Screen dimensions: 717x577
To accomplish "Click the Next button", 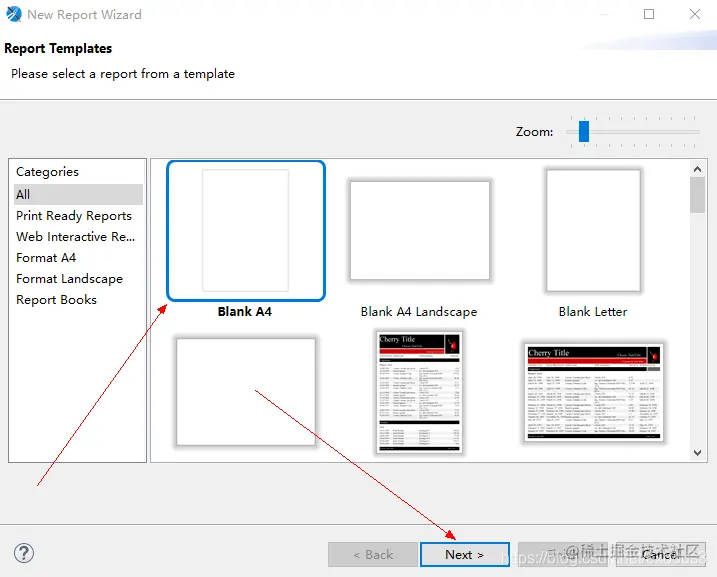I will [x=465, y=555].
